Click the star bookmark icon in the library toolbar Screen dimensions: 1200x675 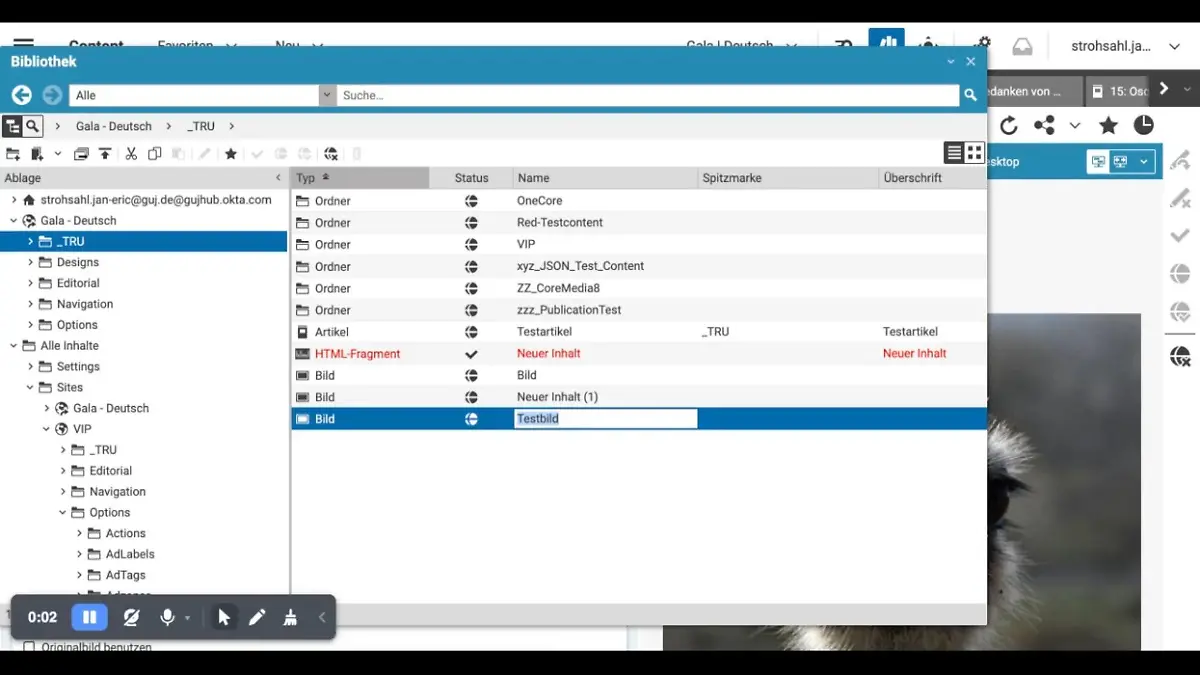click(231, 154)
